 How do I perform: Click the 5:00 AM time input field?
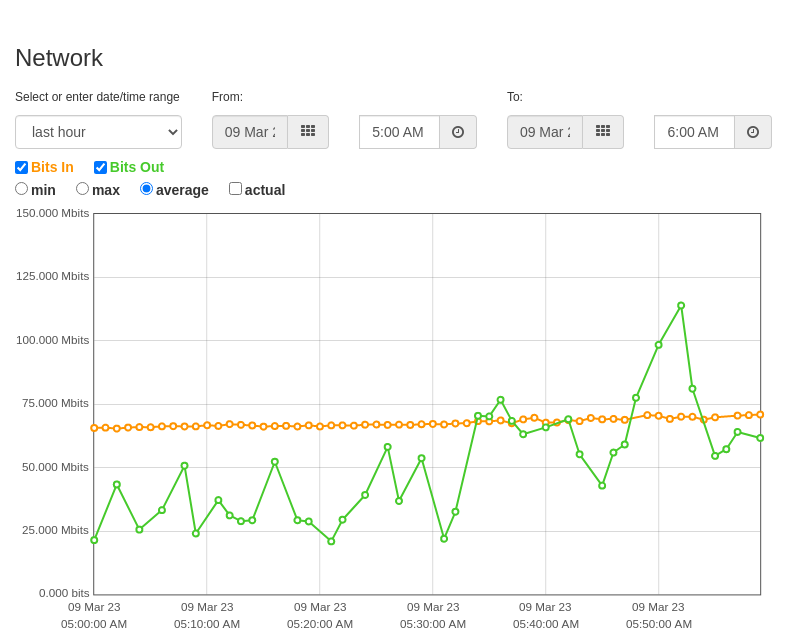400,132
